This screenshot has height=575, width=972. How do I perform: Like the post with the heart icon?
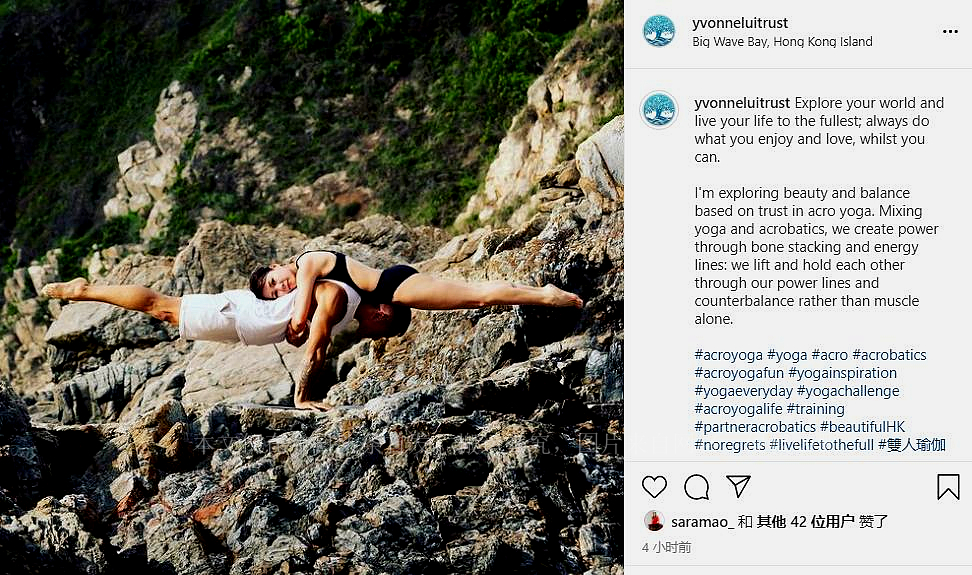[654, 487]
